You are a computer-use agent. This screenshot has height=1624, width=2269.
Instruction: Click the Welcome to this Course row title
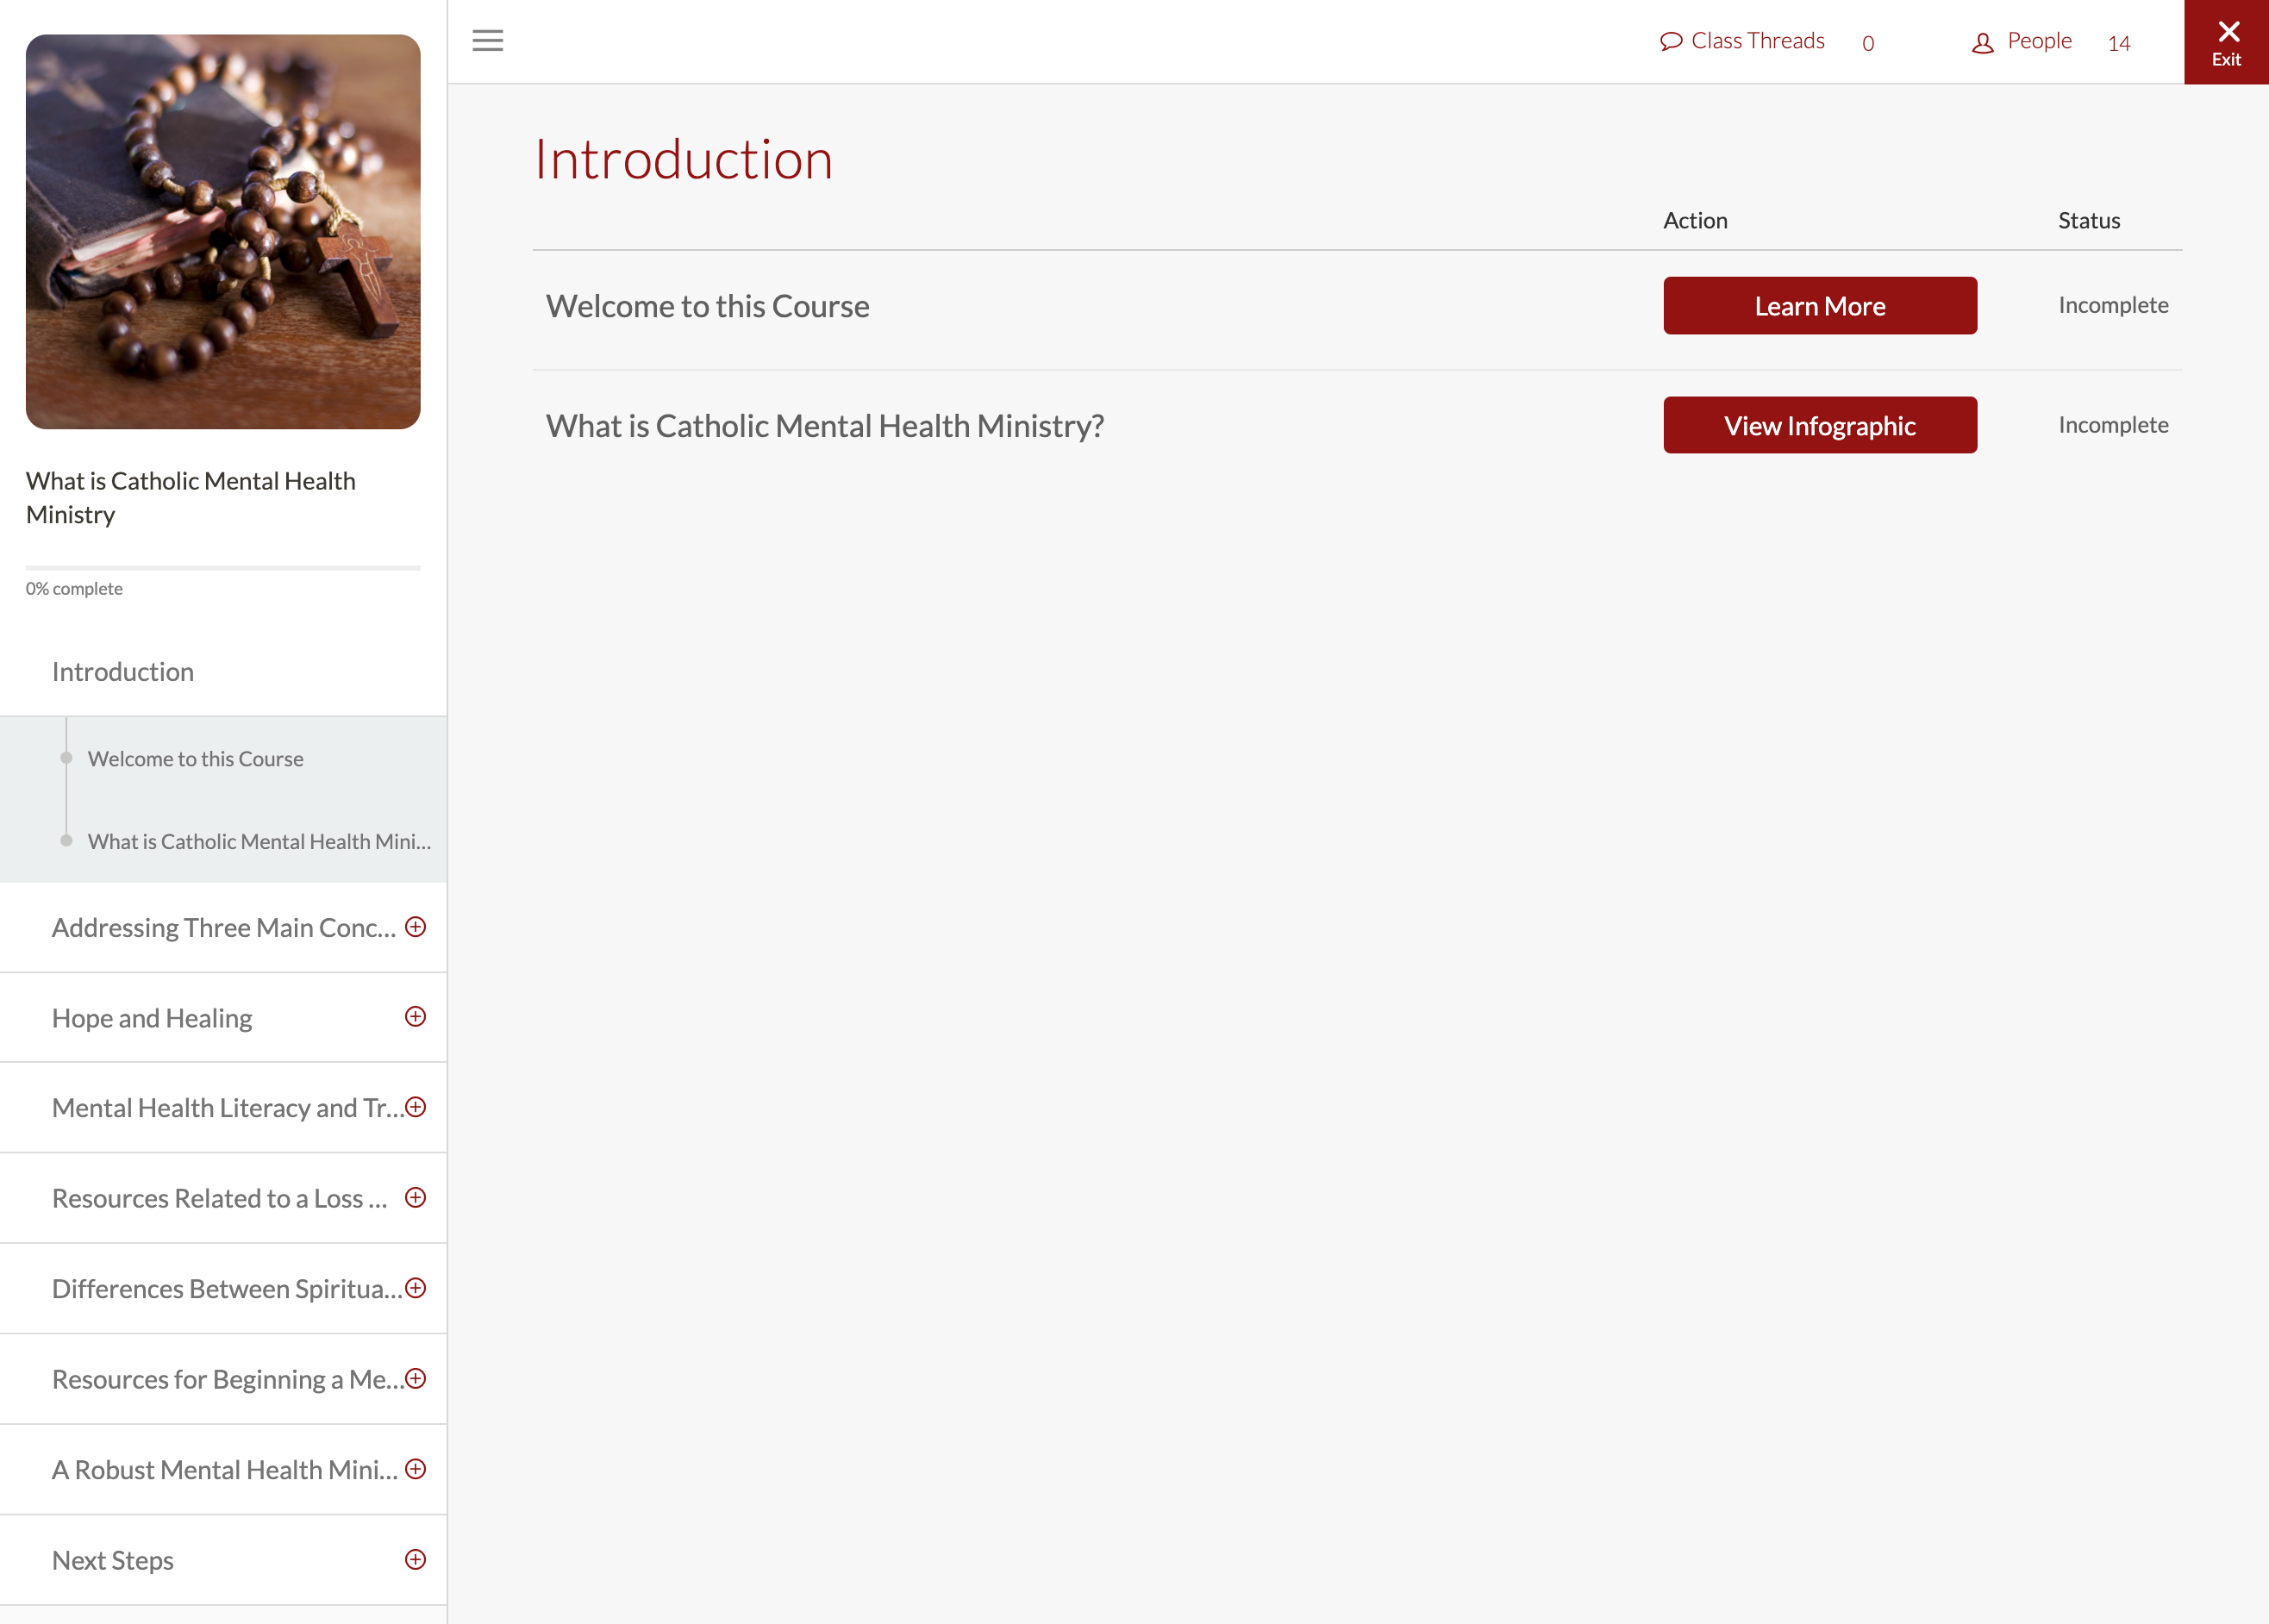707,306
